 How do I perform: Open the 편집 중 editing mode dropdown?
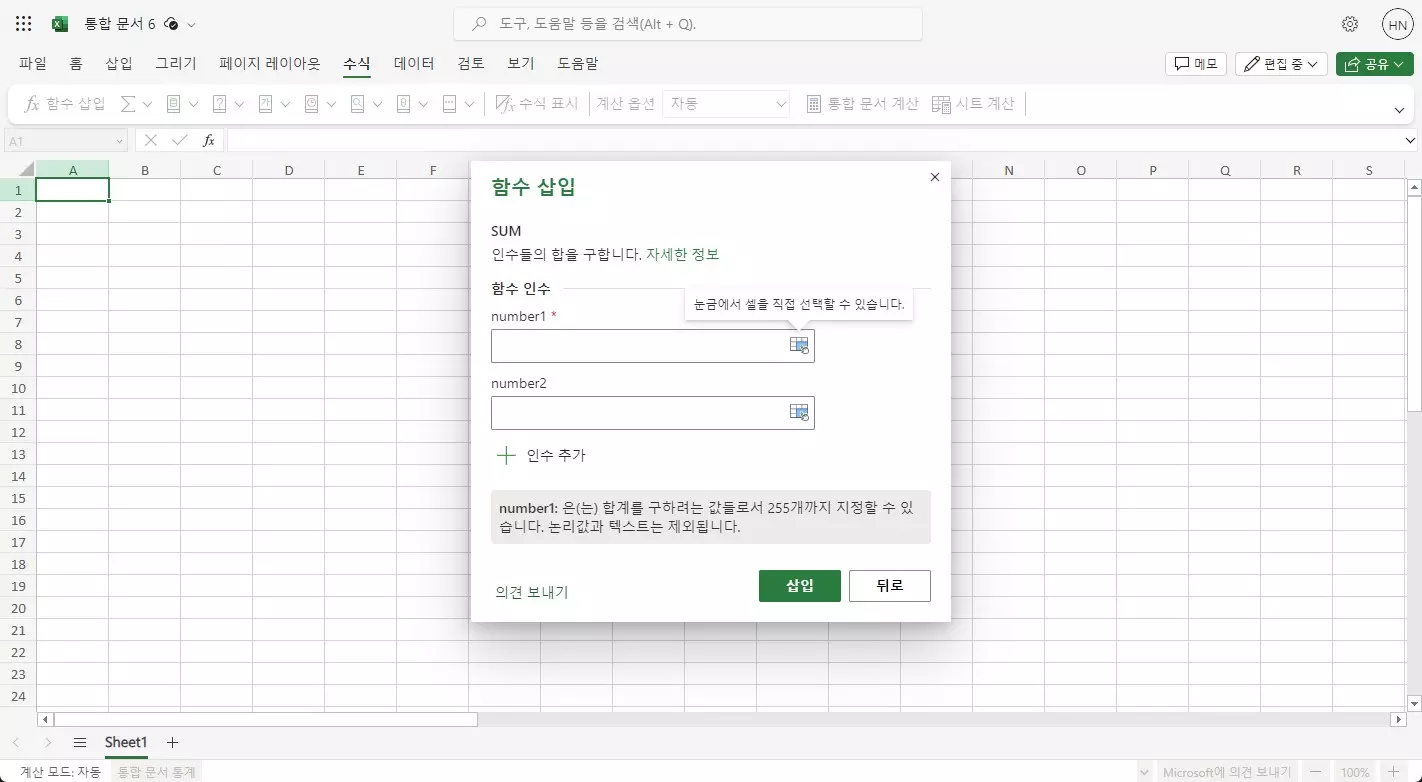pos(1281,64)
